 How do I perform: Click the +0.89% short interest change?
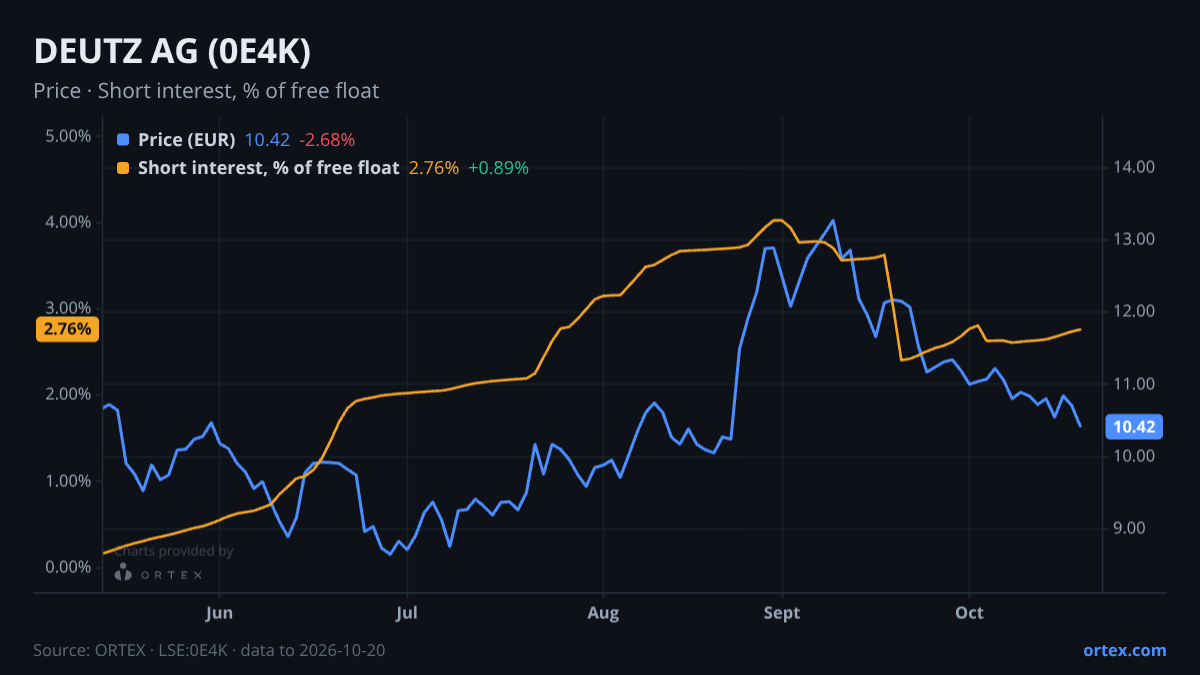click(x=498, y=168)
